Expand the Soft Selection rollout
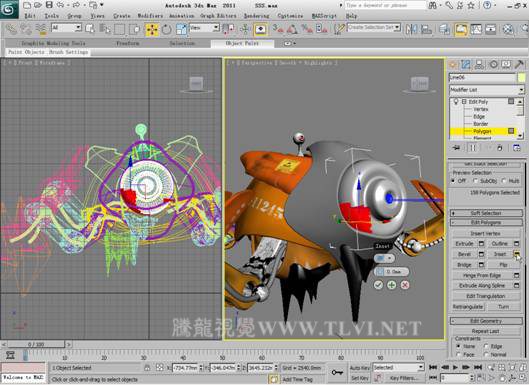Viewport: 529px width, 385px height. tap(486, 213)
